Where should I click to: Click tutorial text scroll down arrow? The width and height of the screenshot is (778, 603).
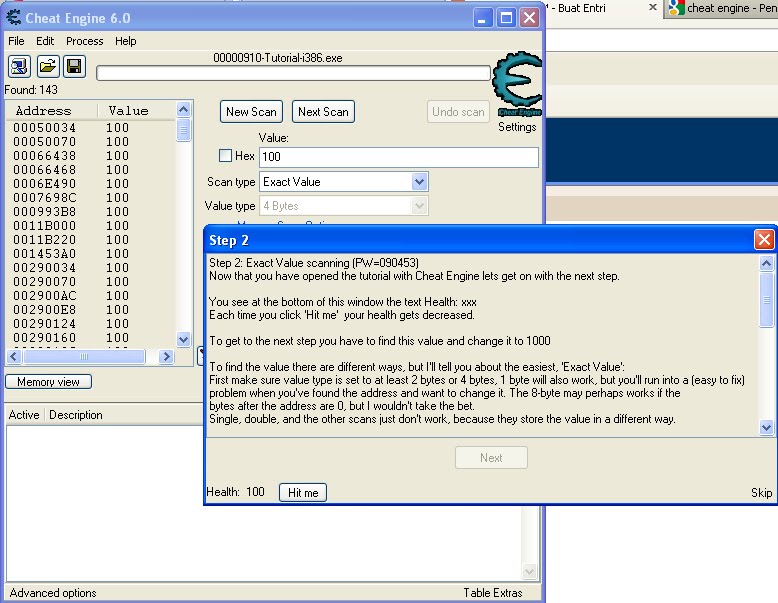click(766, 427)
